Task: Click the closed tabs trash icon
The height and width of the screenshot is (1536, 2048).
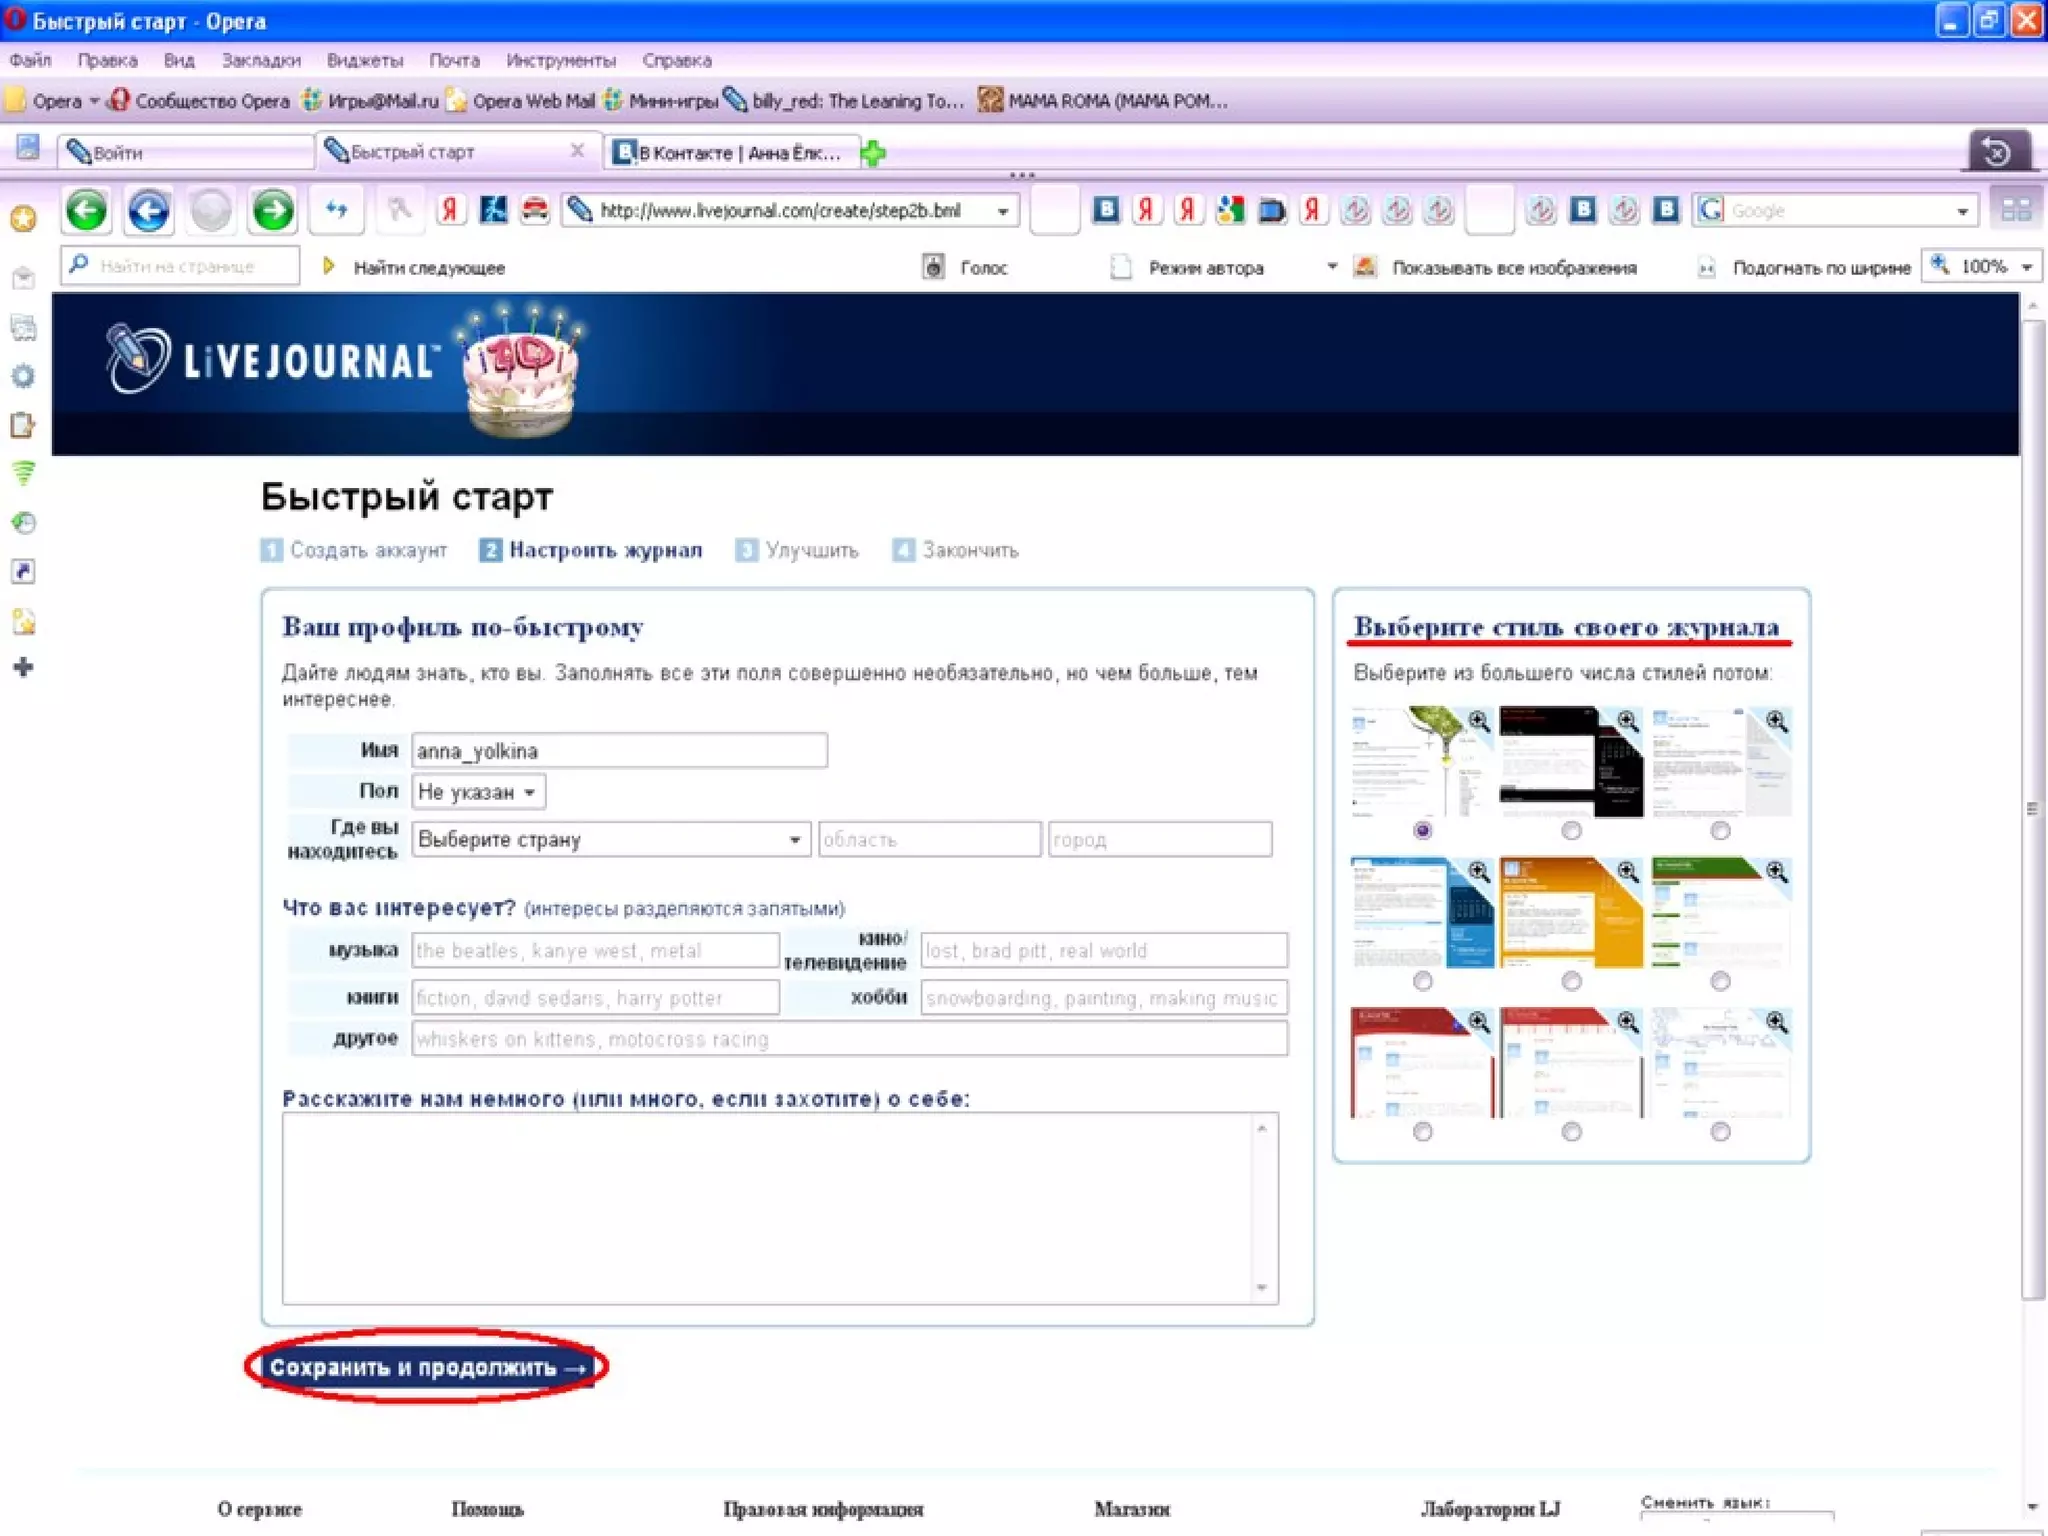Action: point(1997,152)
